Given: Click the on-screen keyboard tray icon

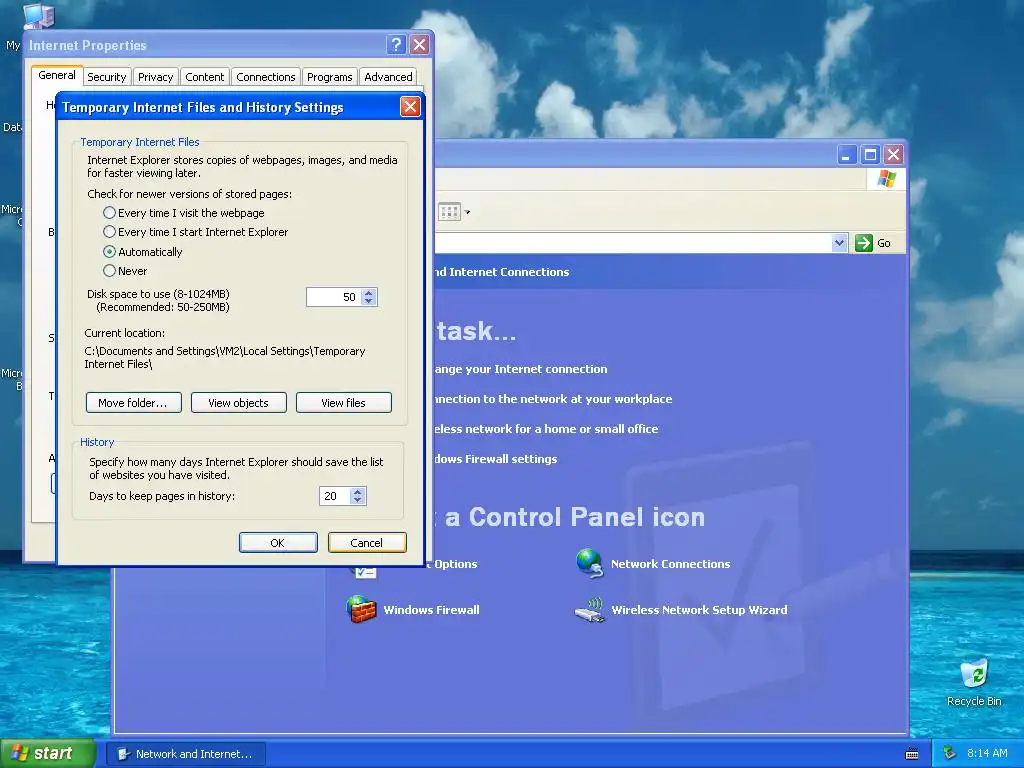Looking at the screenshot, I should pos(912,754).
